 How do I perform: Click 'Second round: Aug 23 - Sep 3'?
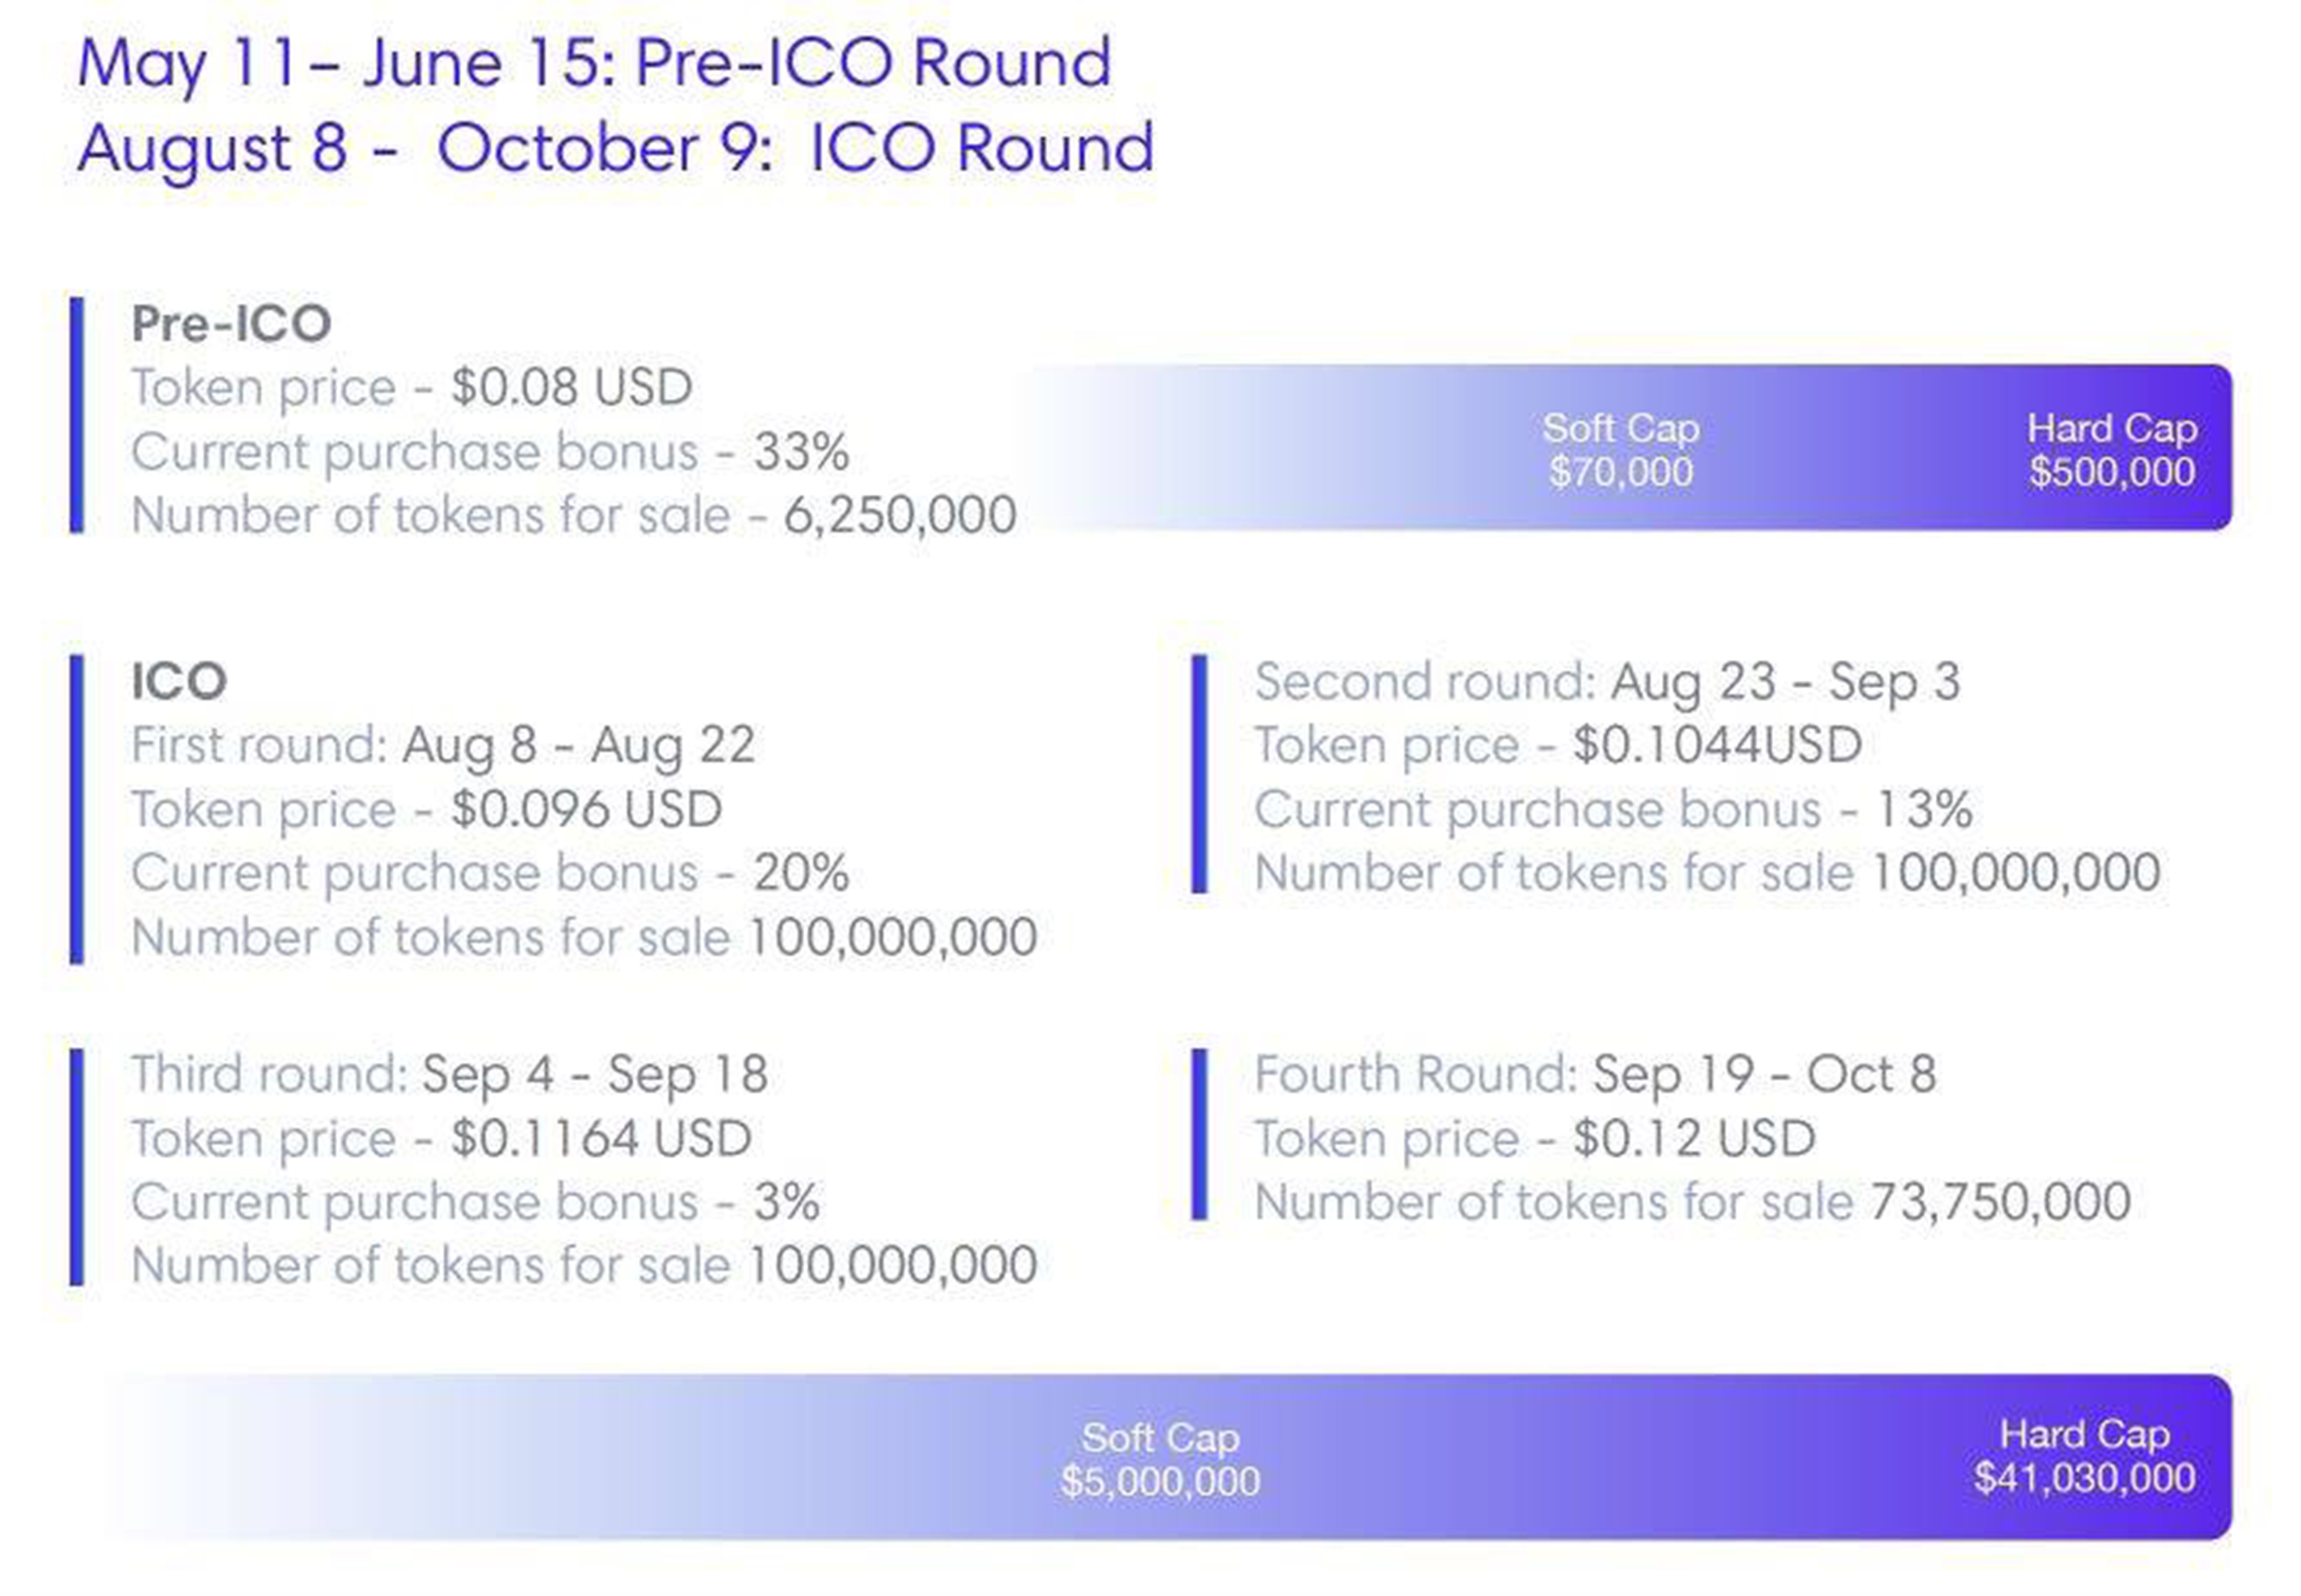[x=1607, y=682]
